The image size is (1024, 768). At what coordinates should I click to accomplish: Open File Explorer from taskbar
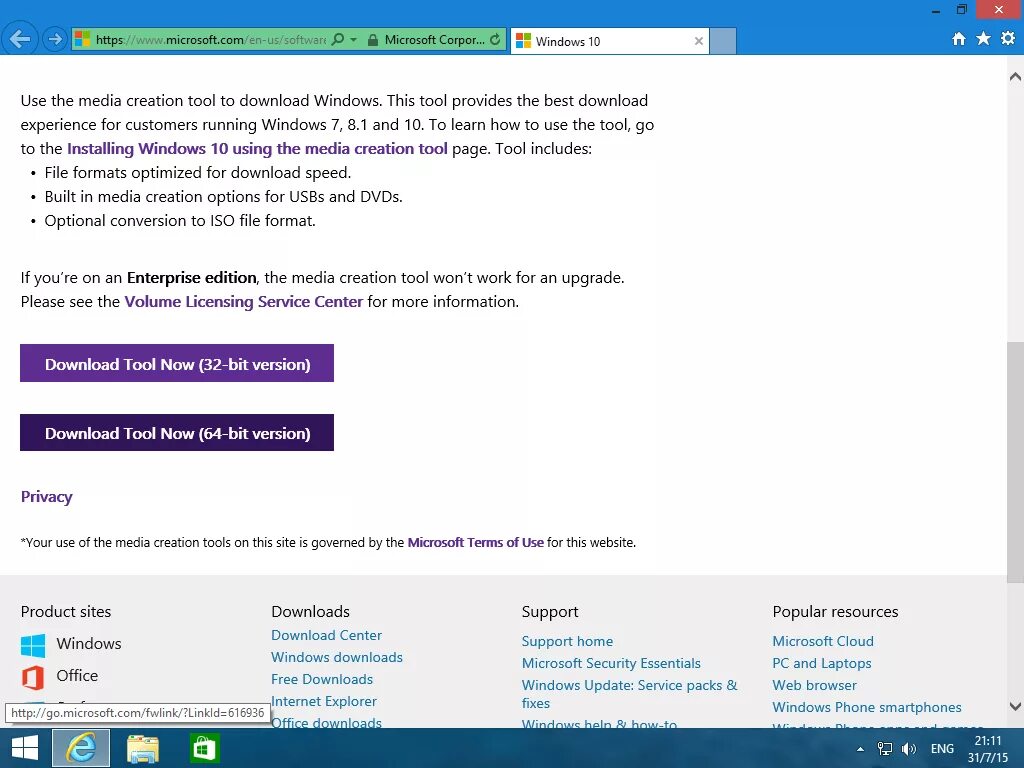click(142, 749)
